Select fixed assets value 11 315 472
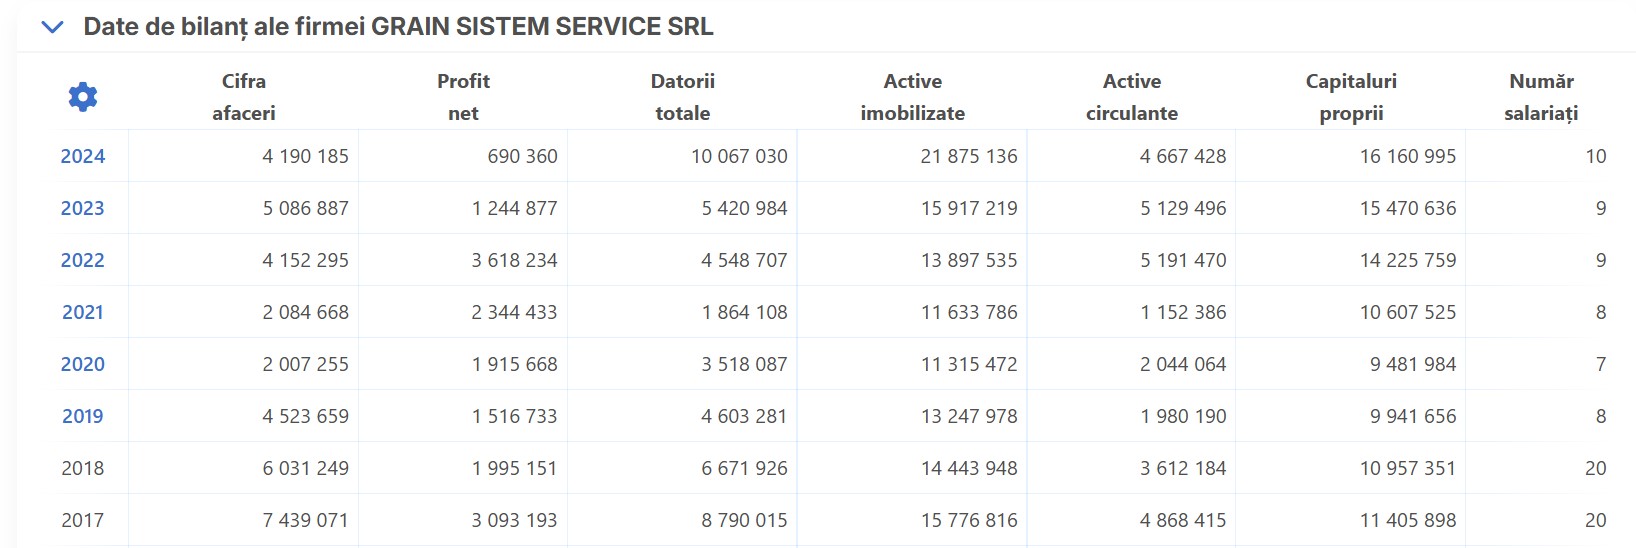 pos(969,364)
